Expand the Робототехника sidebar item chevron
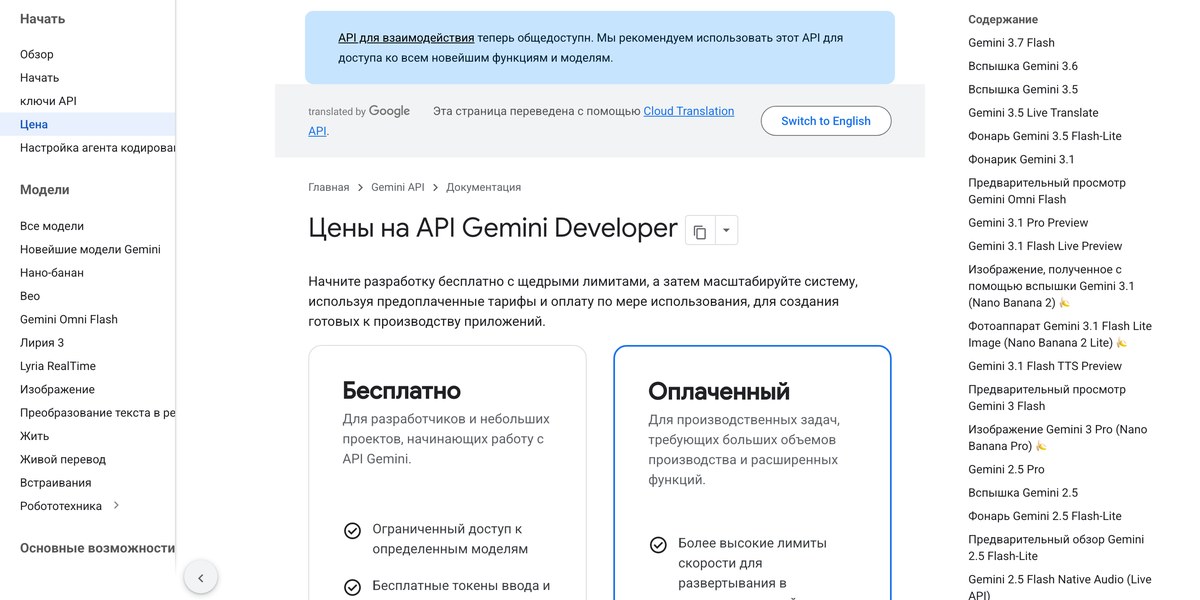Viewport: 1200px width, 600px height. (116, 505)
